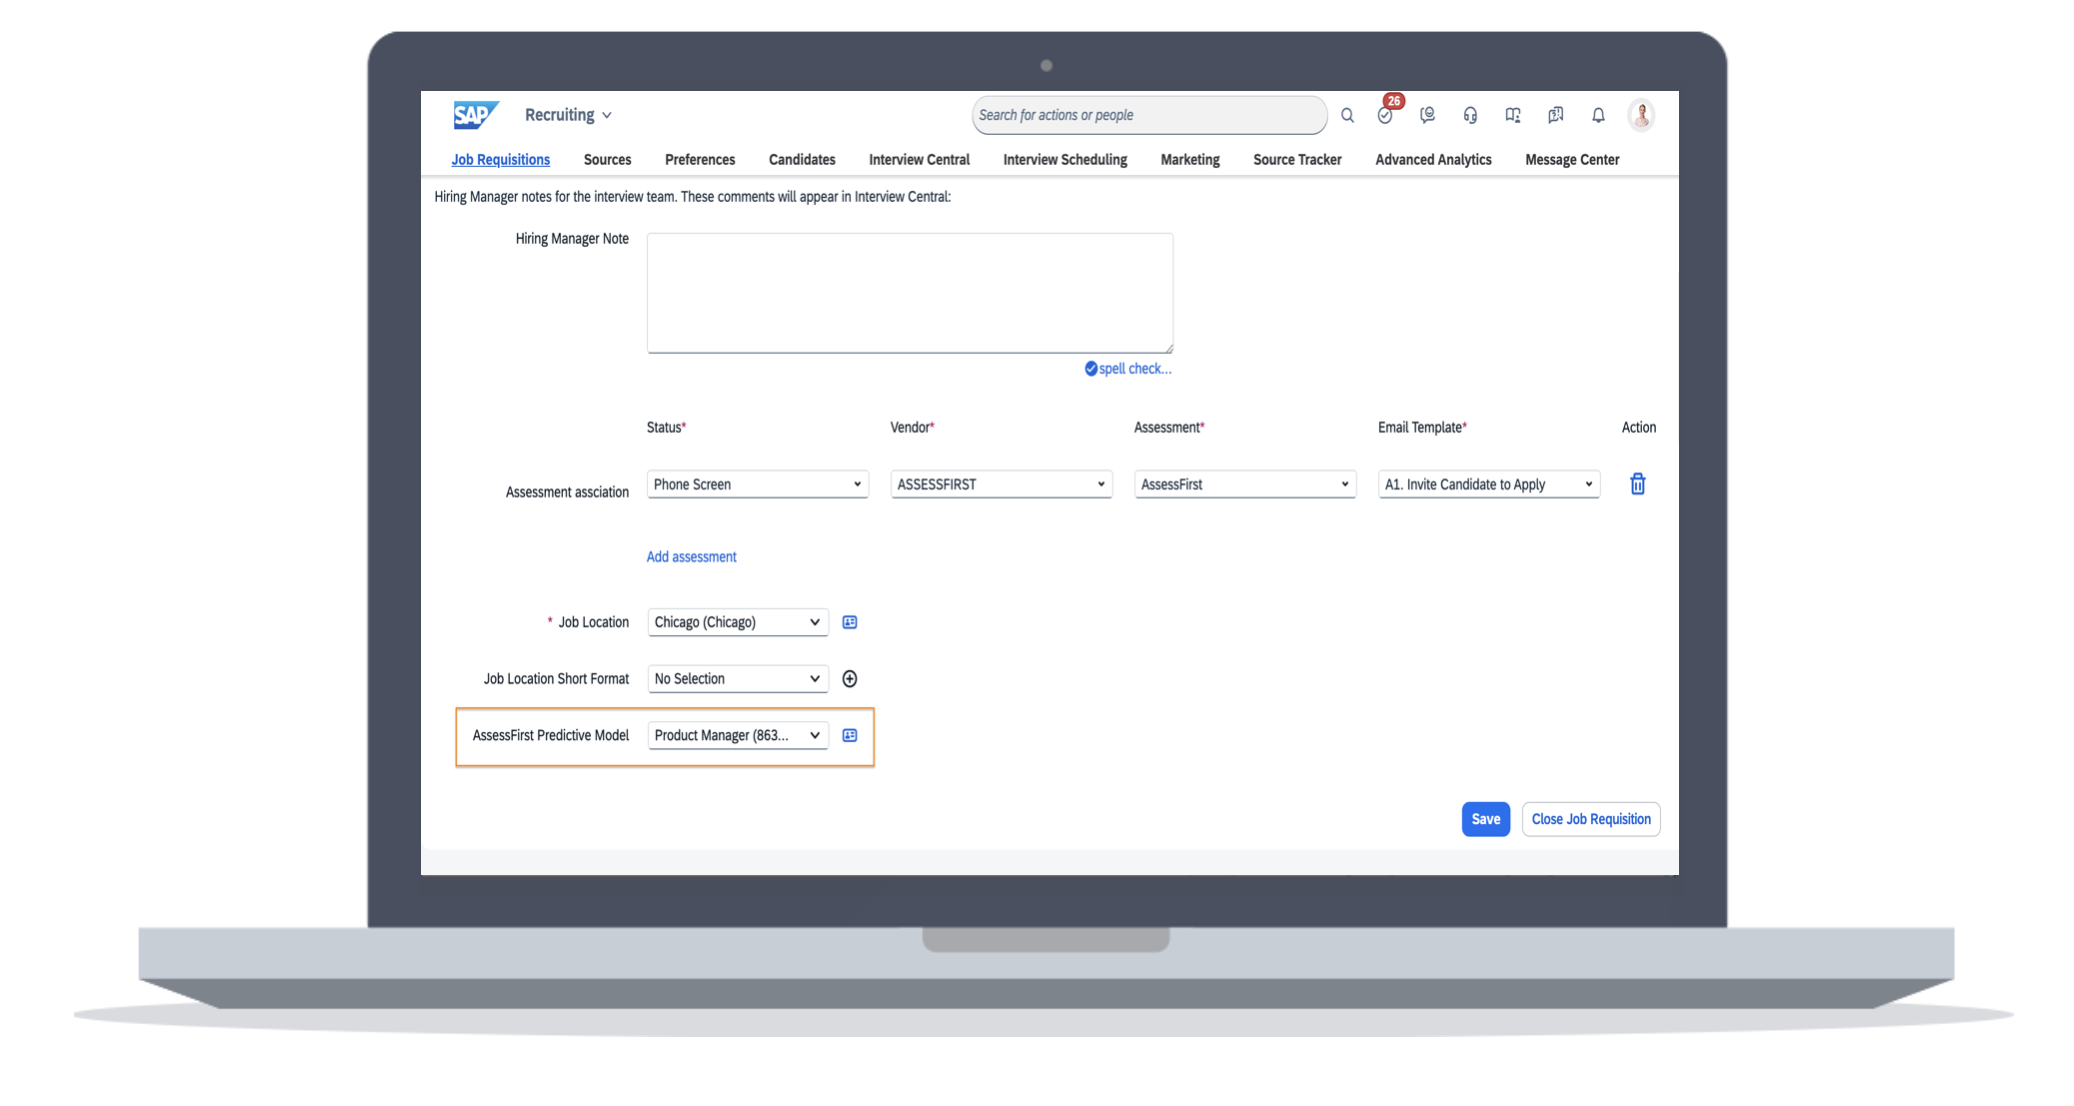This screenshot has width=2074, height=1106.
Task: Open the Chicago job location dropdown
Action: 737,622
